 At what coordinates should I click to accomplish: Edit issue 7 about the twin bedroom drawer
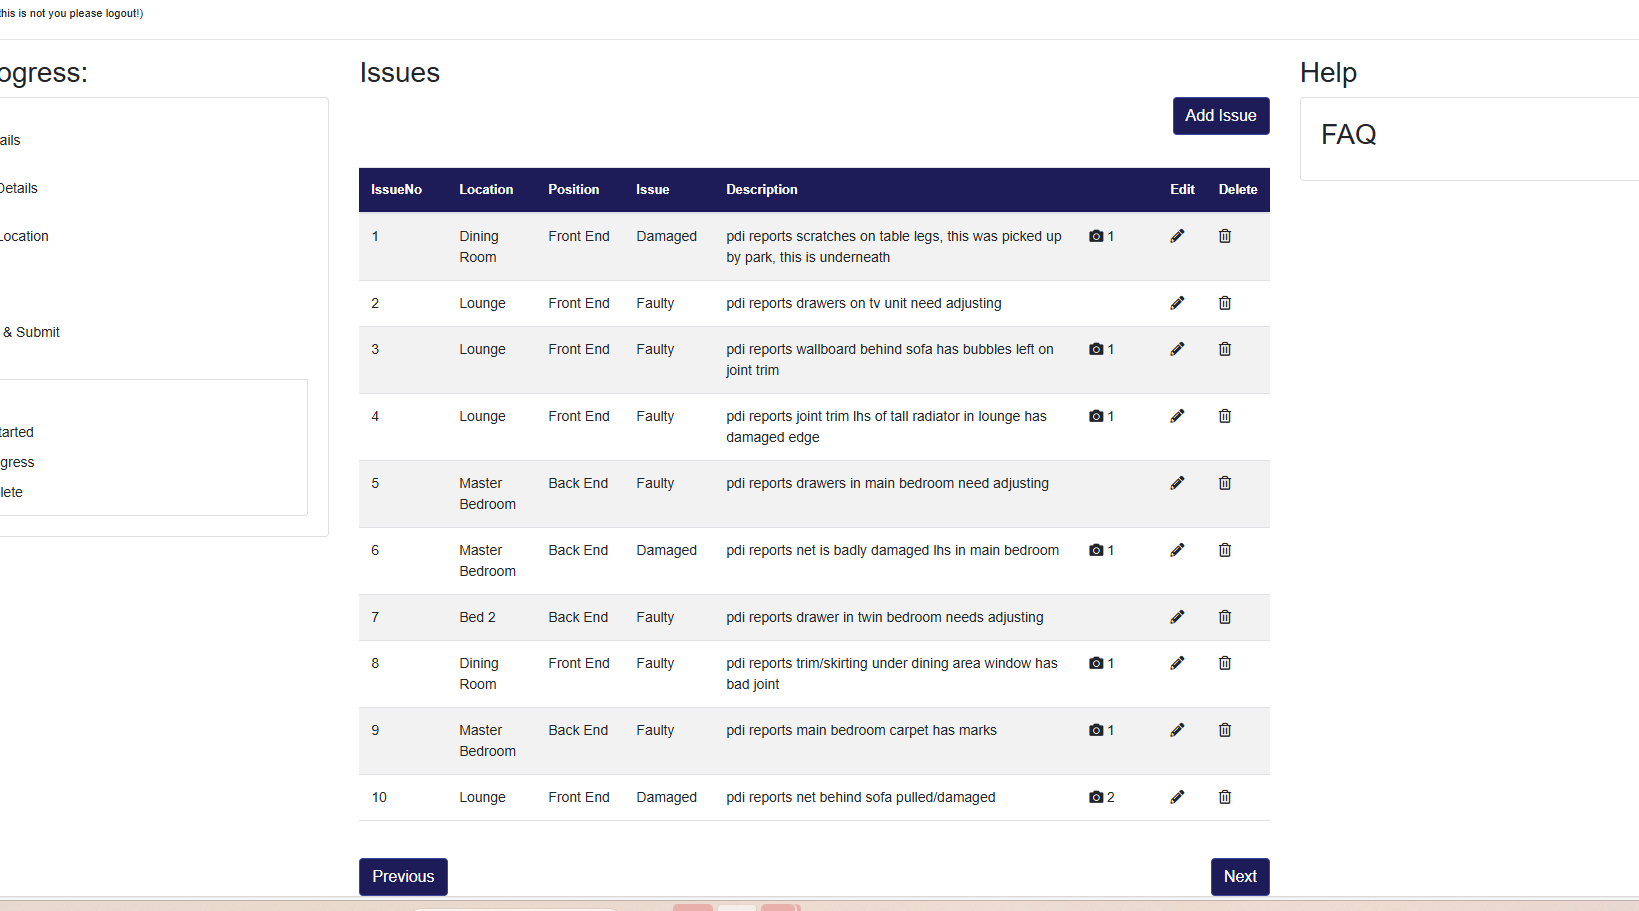click(x=1177, y=617)
